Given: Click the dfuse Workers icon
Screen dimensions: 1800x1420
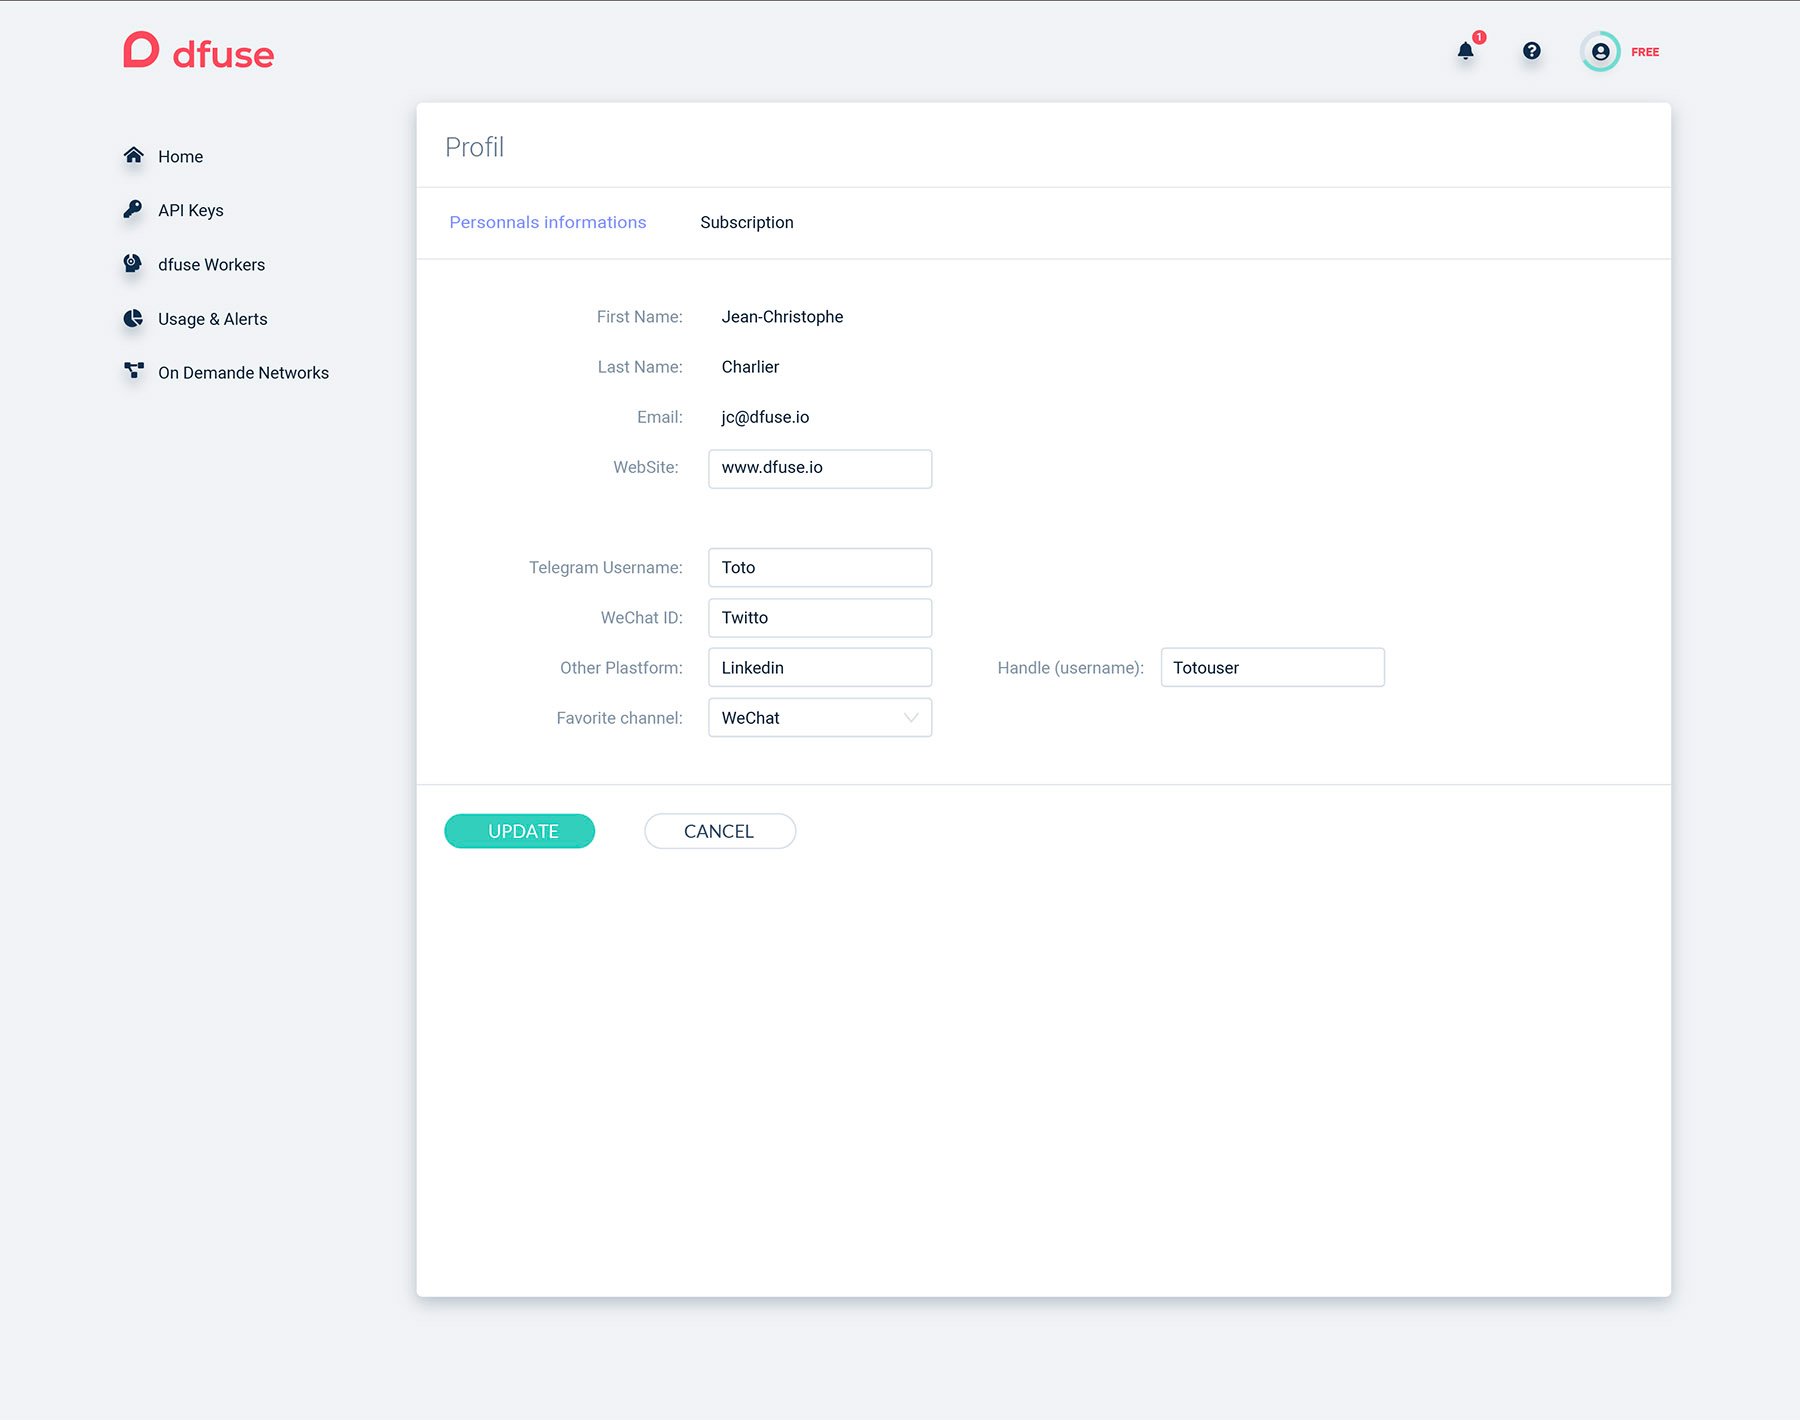Looking at the screenshot, I should point(132,263).
